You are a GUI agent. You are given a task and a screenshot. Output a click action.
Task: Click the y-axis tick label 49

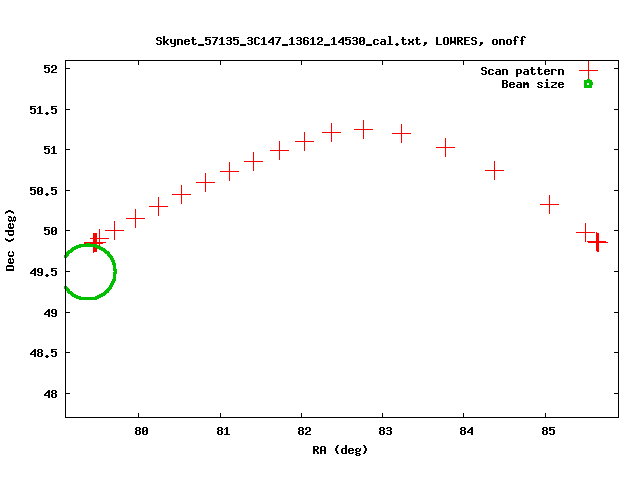pyautogui.click(x=51, y=313)
